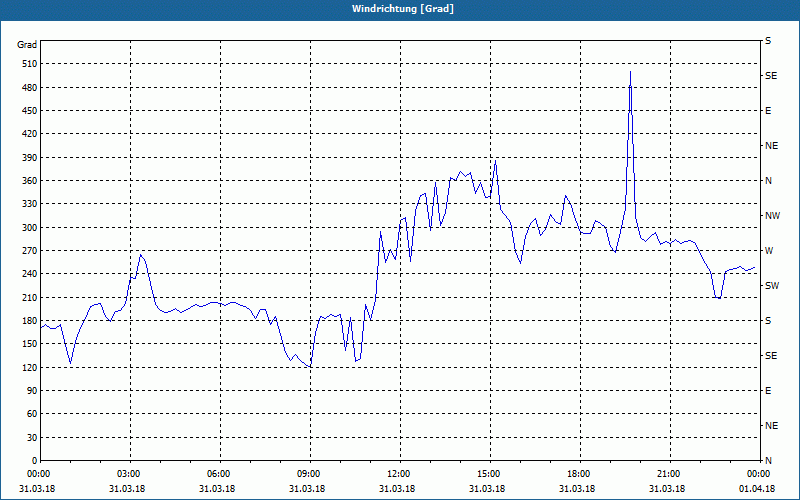
Task: Click the 270 y-axis label
Action: click(x=30, y=251)
